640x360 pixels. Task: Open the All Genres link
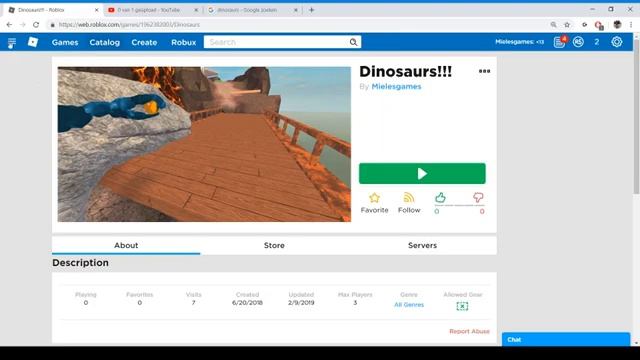pos(409,304)
